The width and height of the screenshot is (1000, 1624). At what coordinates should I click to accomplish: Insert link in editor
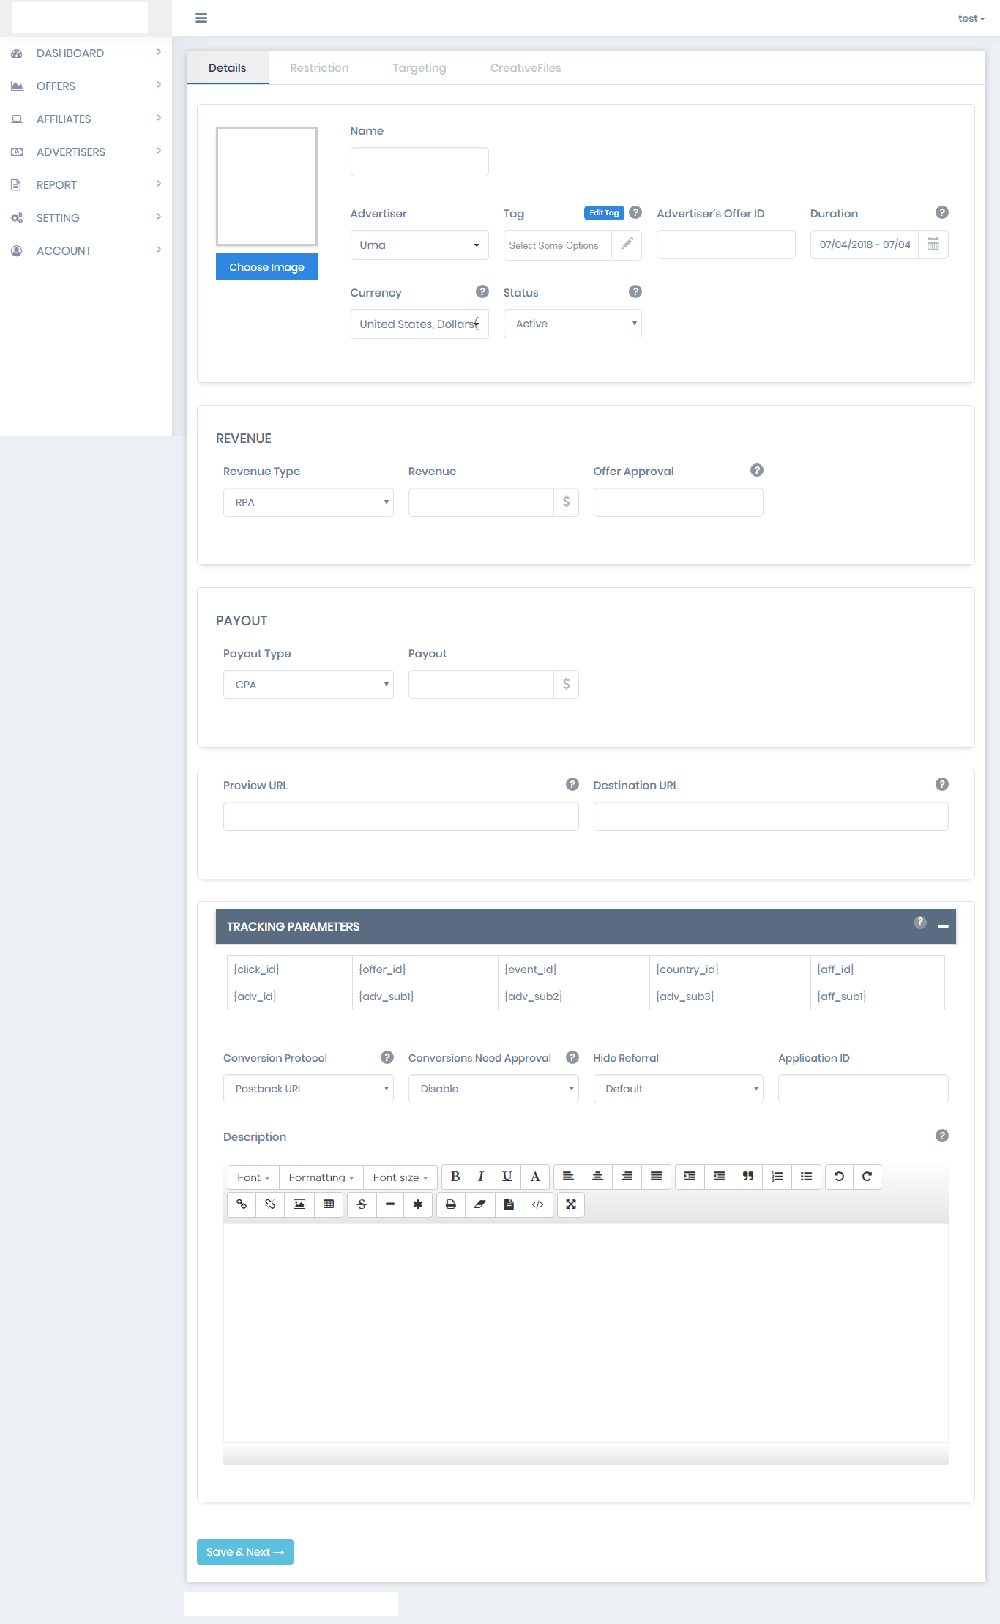241,1205
